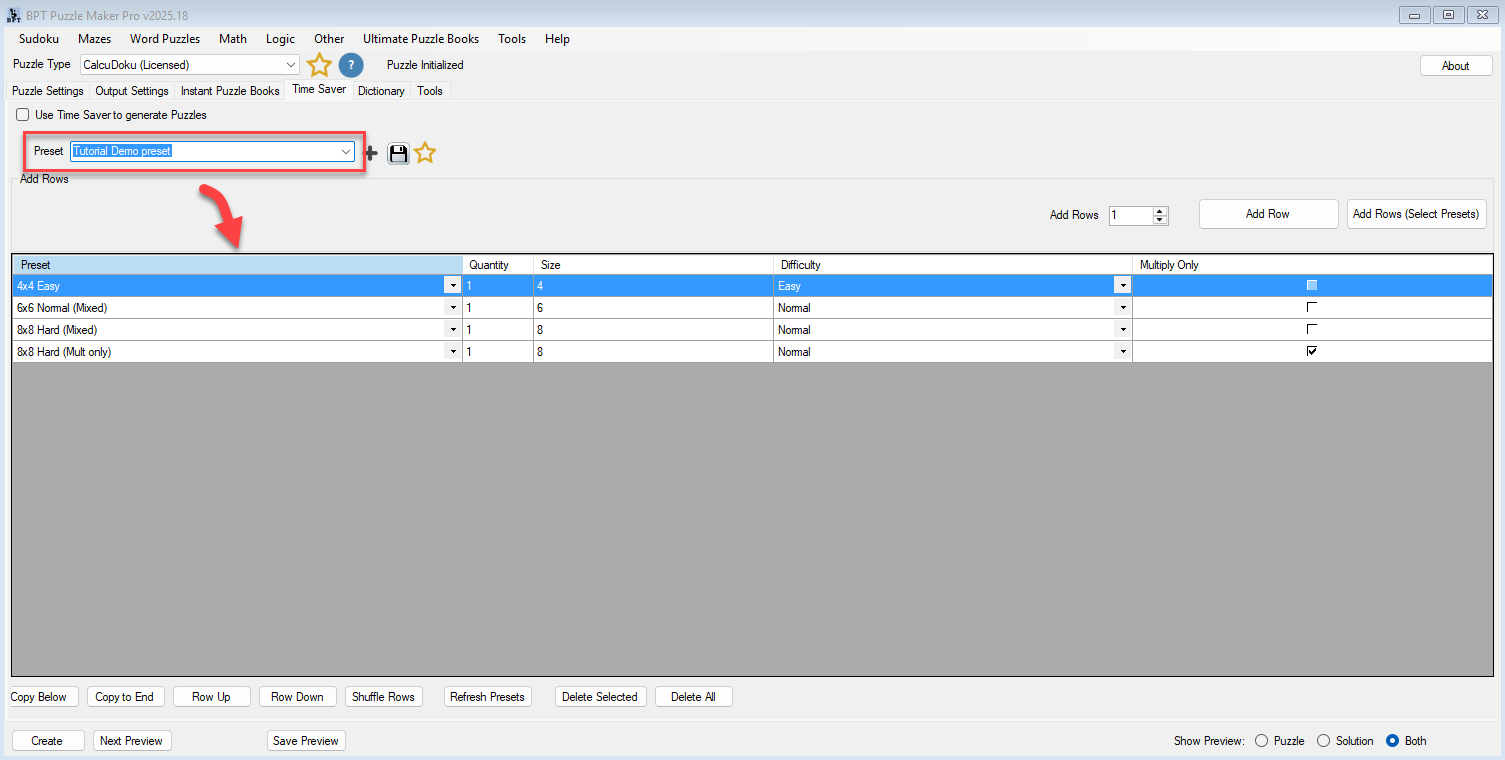Click the star icon beside Puzzle Type
The image size is (1505, 760).
coord(319,65)
